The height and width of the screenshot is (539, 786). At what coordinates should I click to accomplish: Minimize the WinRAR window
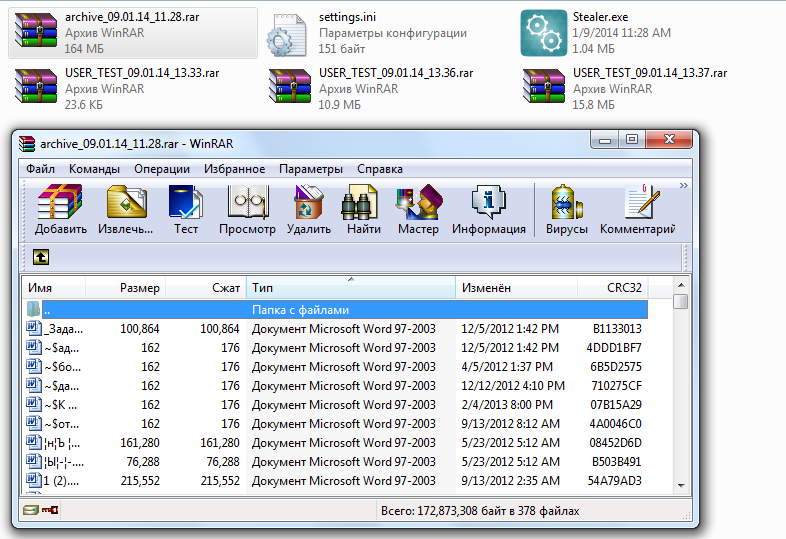(x=605, y=140)
